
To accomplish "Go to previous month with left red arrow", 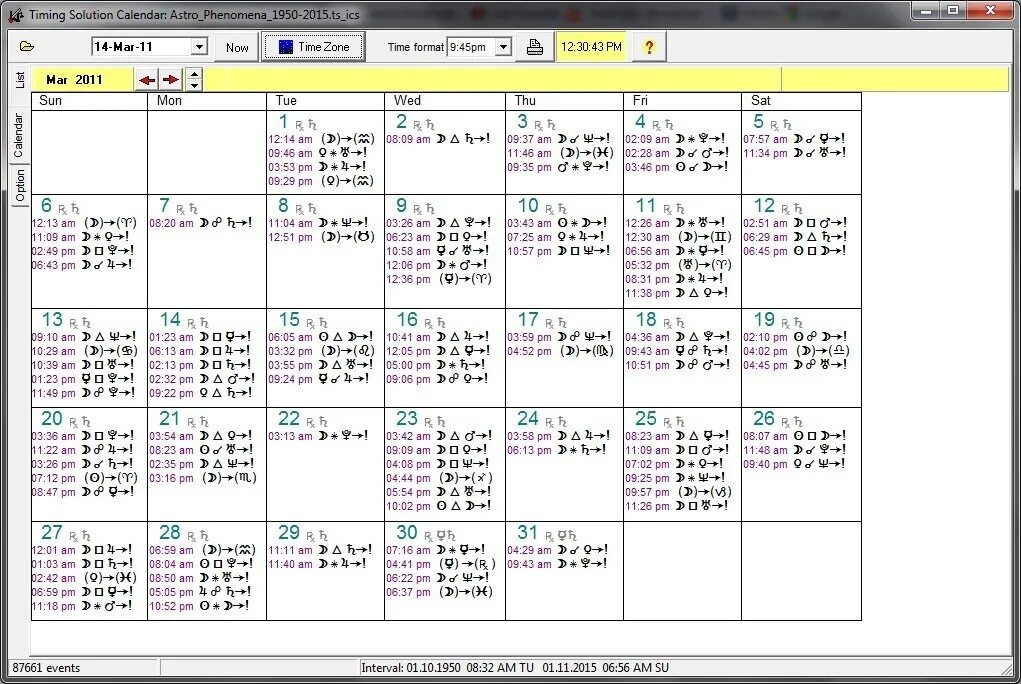I will pyautogui.click(x=147, y=79).
